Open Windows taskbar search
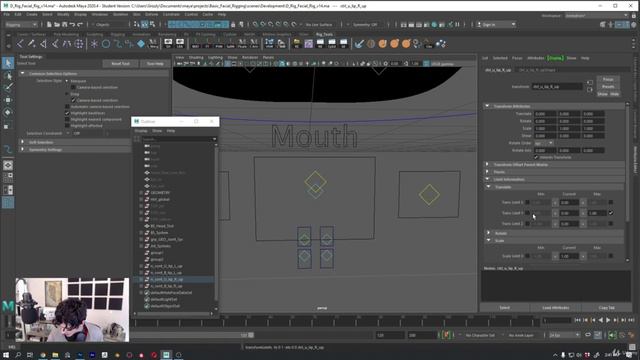The height and width of the screenshot is (360, 640). (x=18, y=355)
